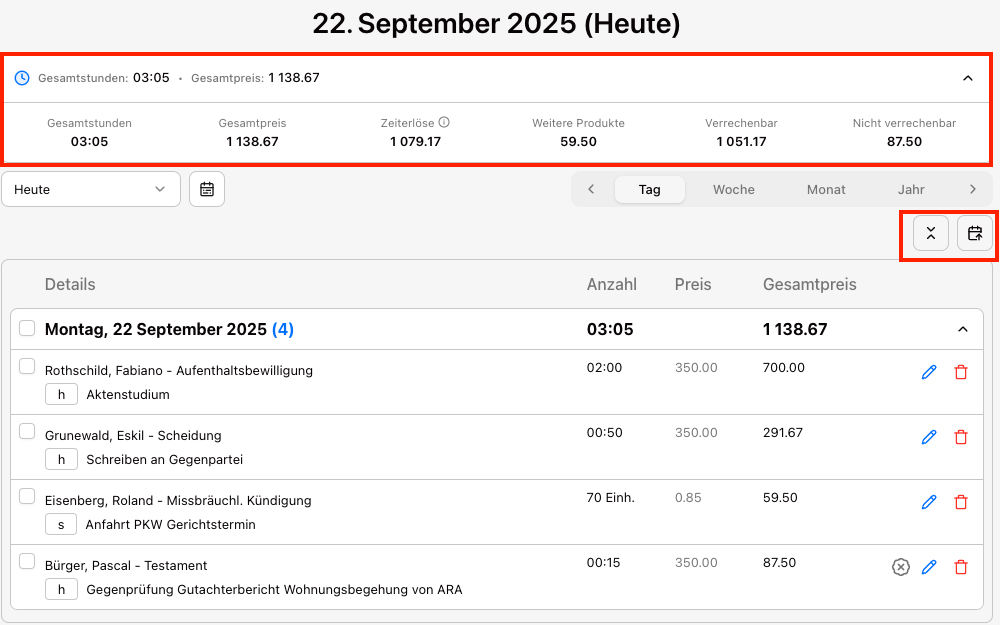Delete the Grunewald Scheidung entry

pos(961,437)
